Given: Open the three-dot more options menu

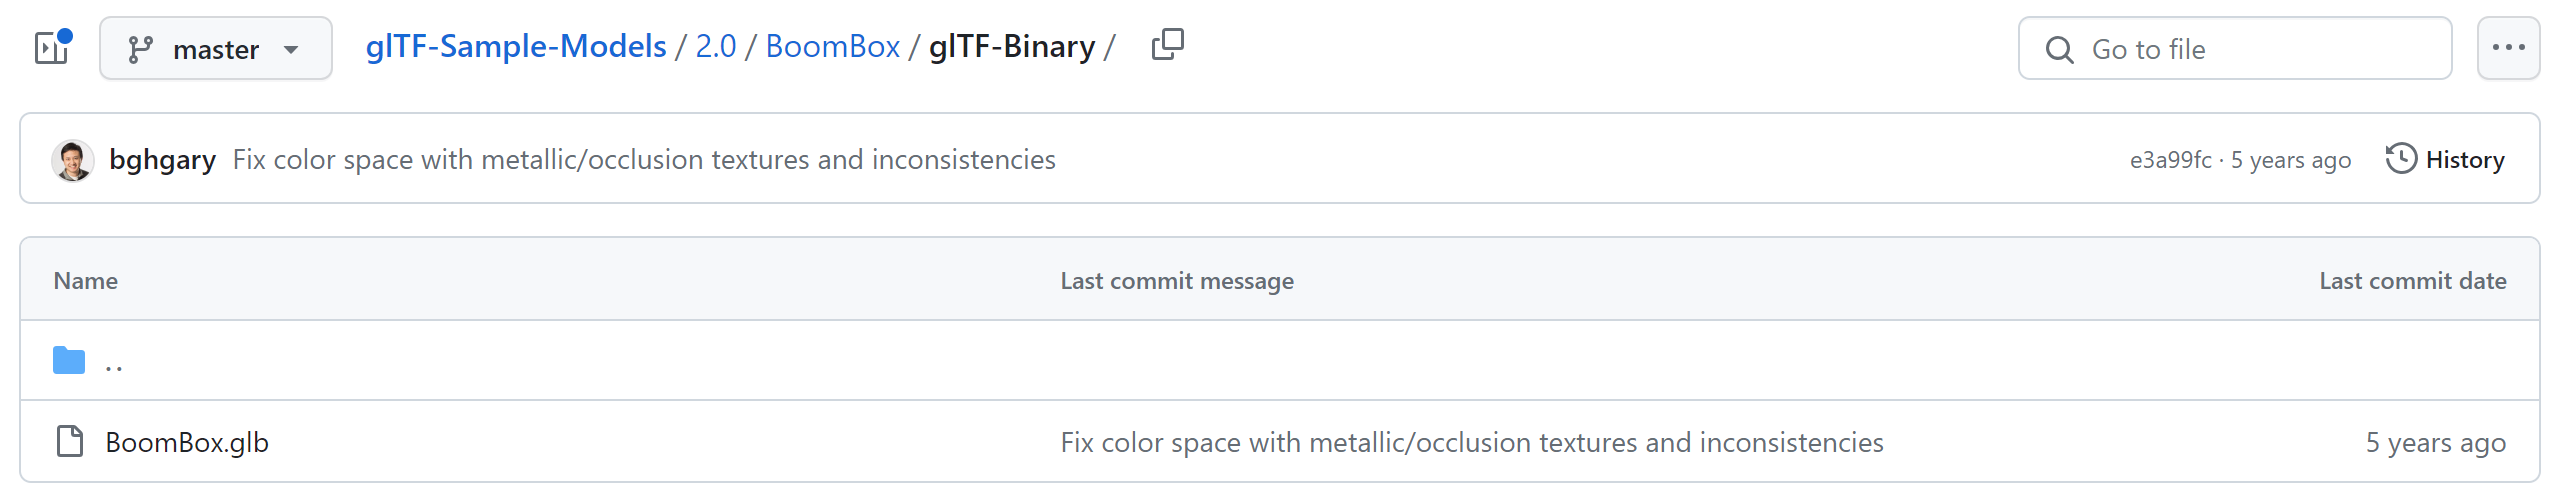Looking at the screenshot, I should (x=2508, y=48).
